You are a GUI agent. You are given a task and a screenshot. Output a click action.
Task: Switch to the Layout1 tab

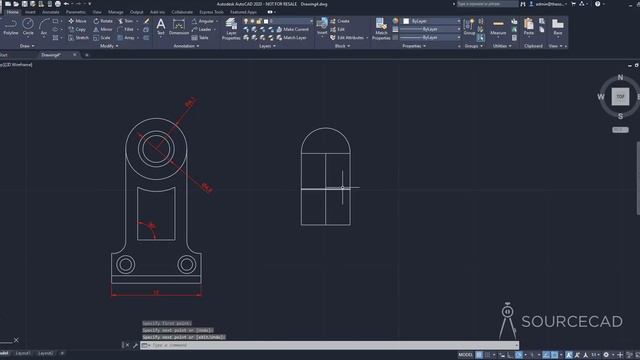(23, 353)
